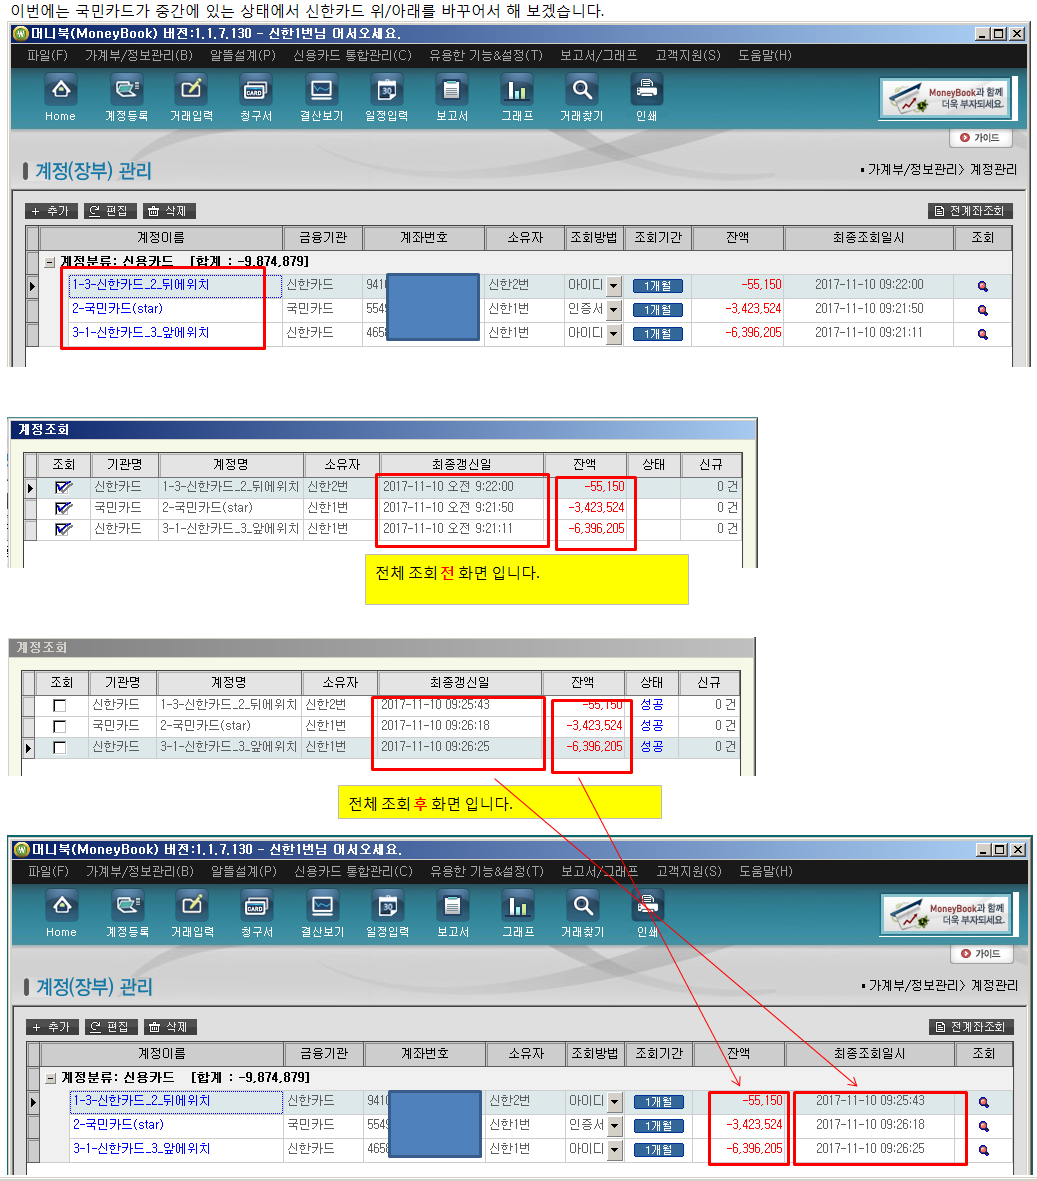Open 거래찾기 search icon in the lower window
The image size is (1037, 1181).
click(x=582, y=907)
